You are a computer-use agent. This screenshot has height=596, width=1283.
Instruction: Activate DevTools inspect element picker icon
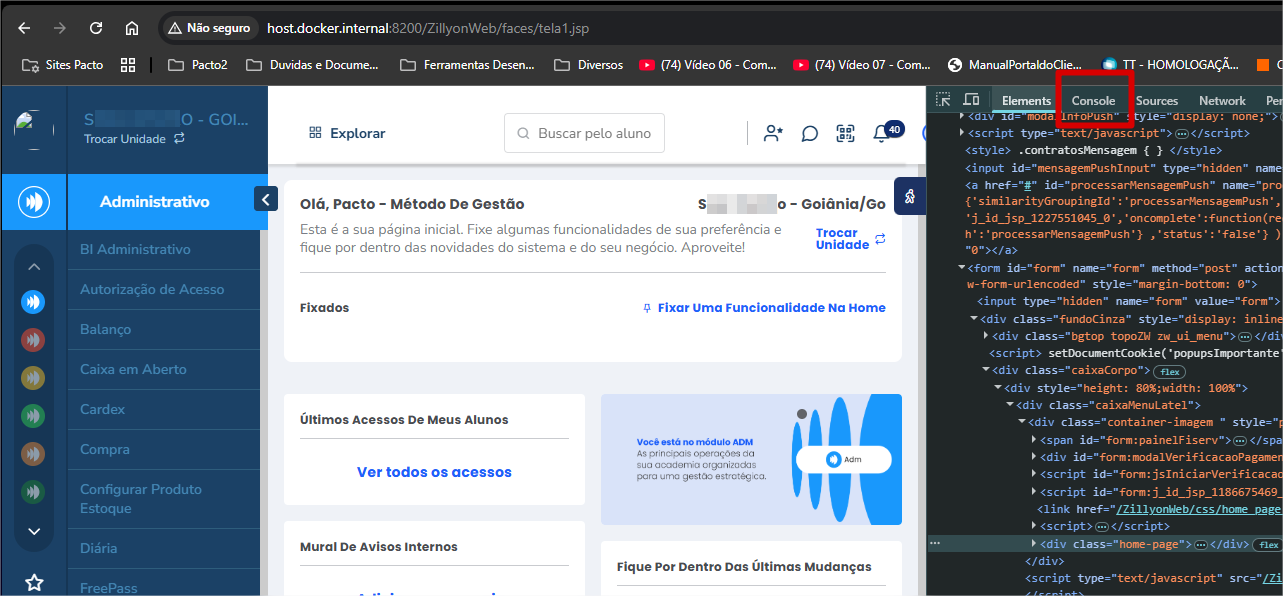943,100
